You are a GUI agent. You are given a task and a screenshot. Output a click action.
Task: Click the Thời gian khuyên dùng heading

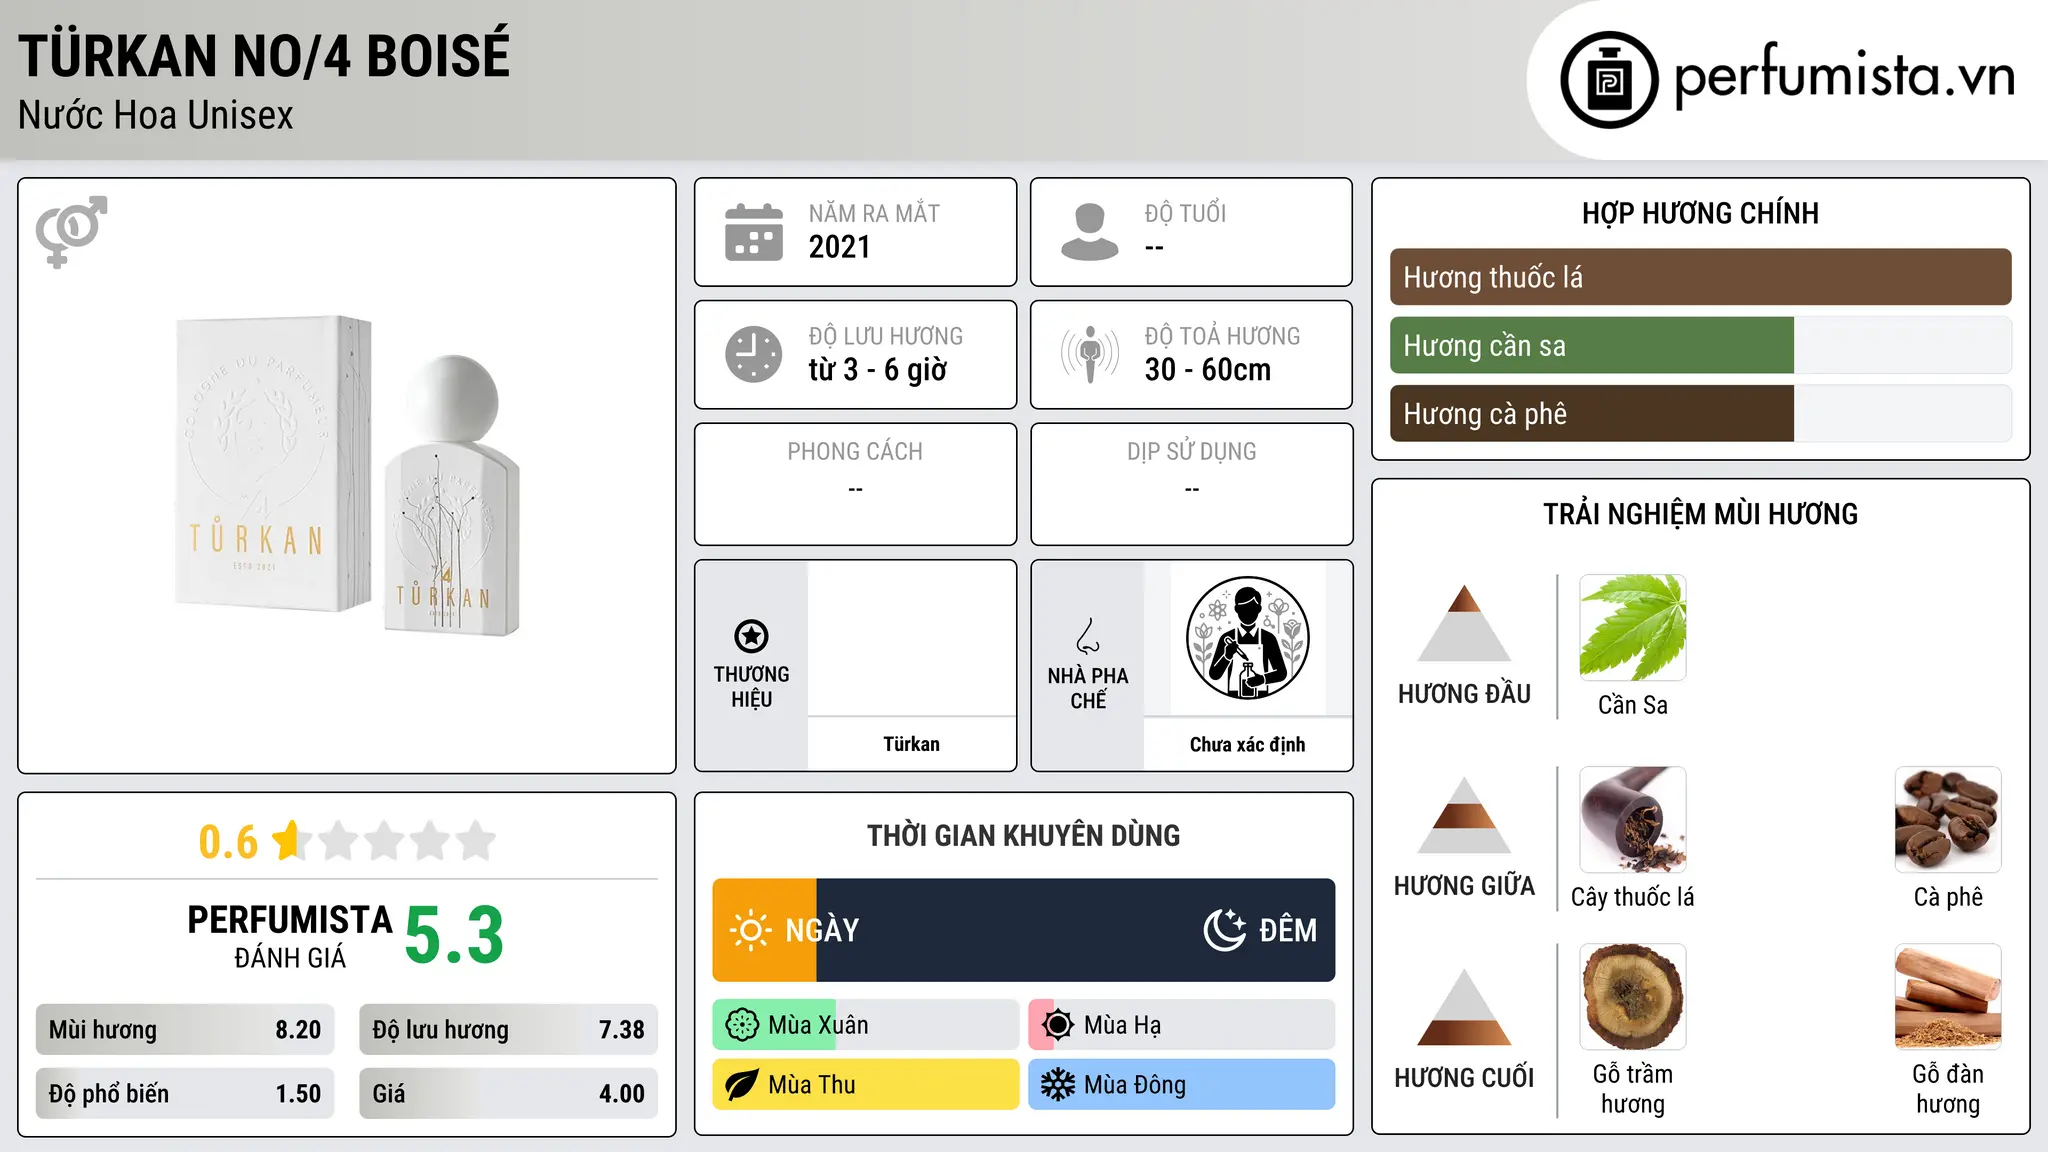(x=1023, y=835)
